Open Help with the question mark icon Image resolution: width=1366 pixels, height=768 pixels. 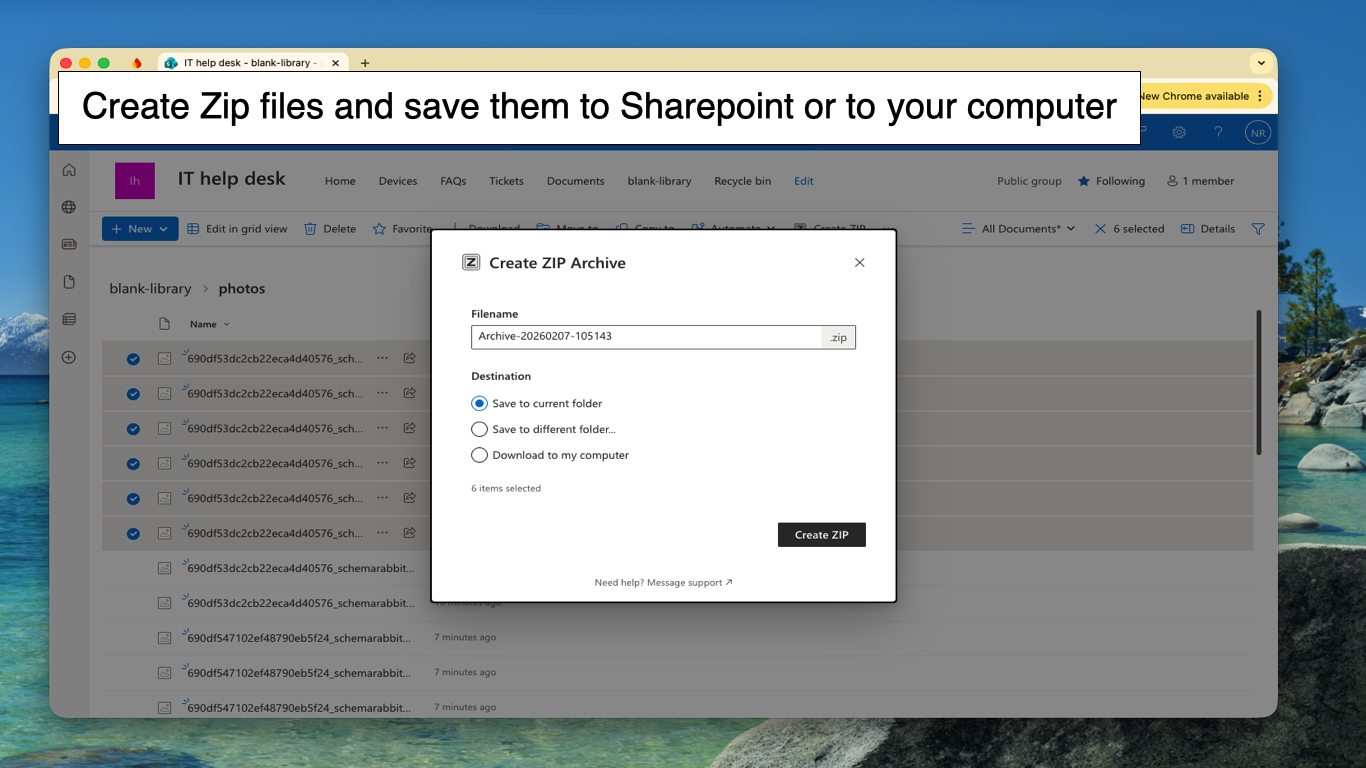tap(1218, 132)
